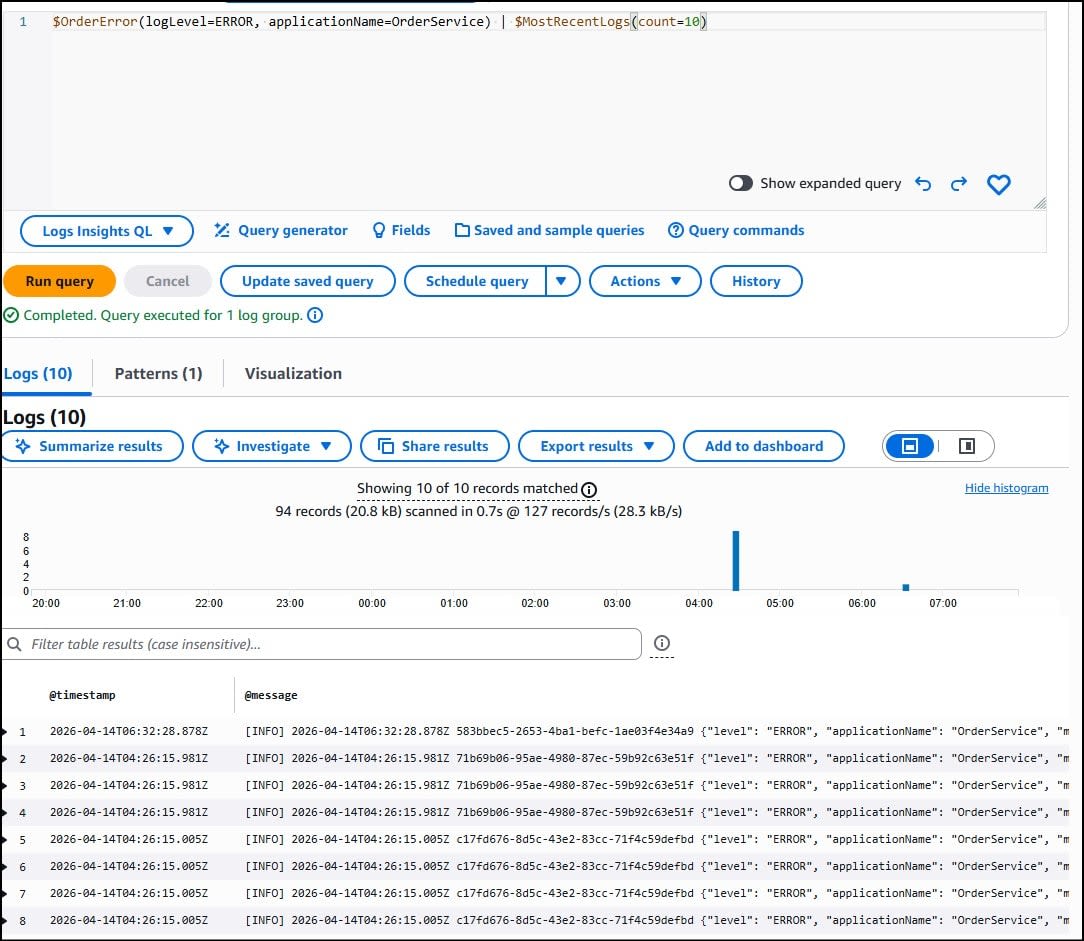Image resolution: width=1084 pixels, height=941 pixels.
Task: Open the Fields panel
Action: [400, 230]
